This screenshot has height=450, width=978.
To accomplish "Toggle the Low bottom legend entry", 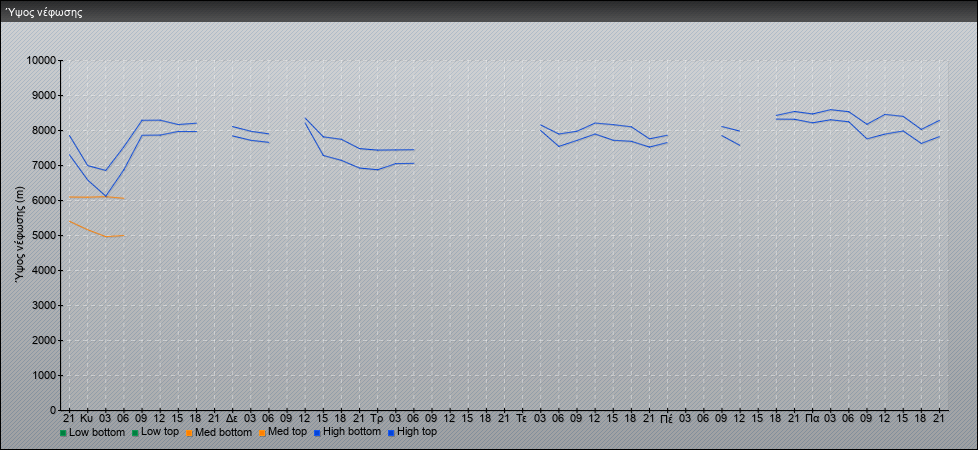I will tap(92, 432).
